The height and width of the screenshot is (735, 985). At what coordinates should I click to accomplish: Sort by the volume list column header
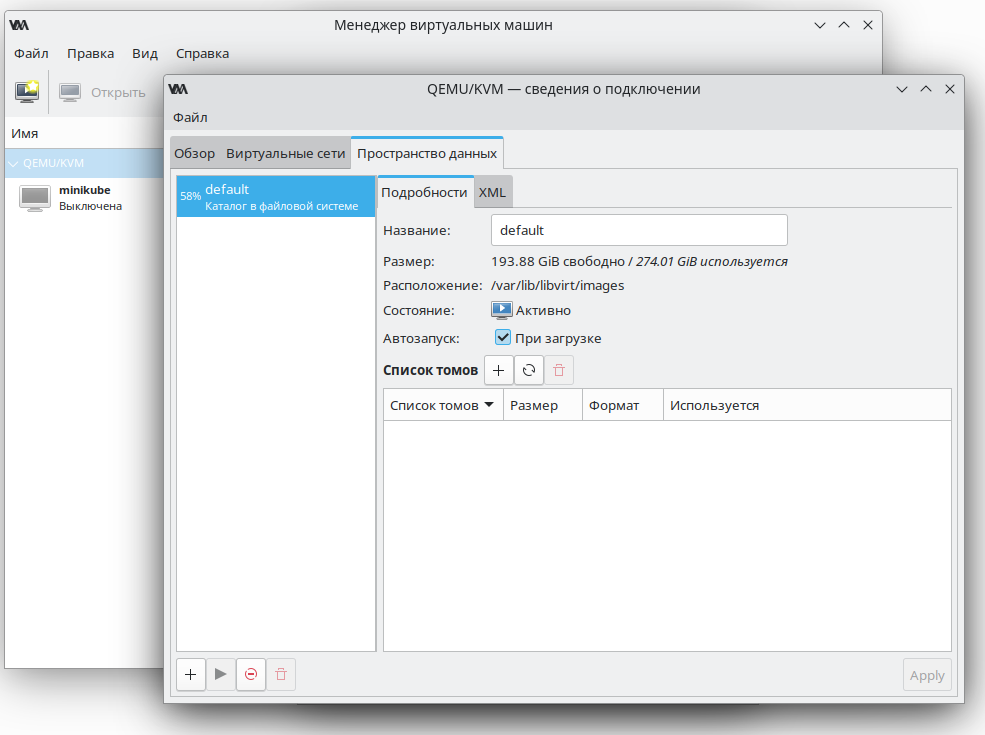442,405
